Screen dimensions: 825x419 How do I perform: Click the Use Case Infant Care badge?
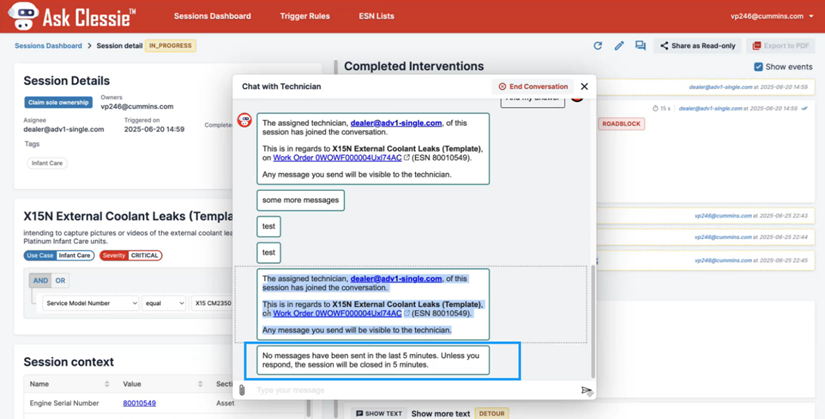click(59, 255)
